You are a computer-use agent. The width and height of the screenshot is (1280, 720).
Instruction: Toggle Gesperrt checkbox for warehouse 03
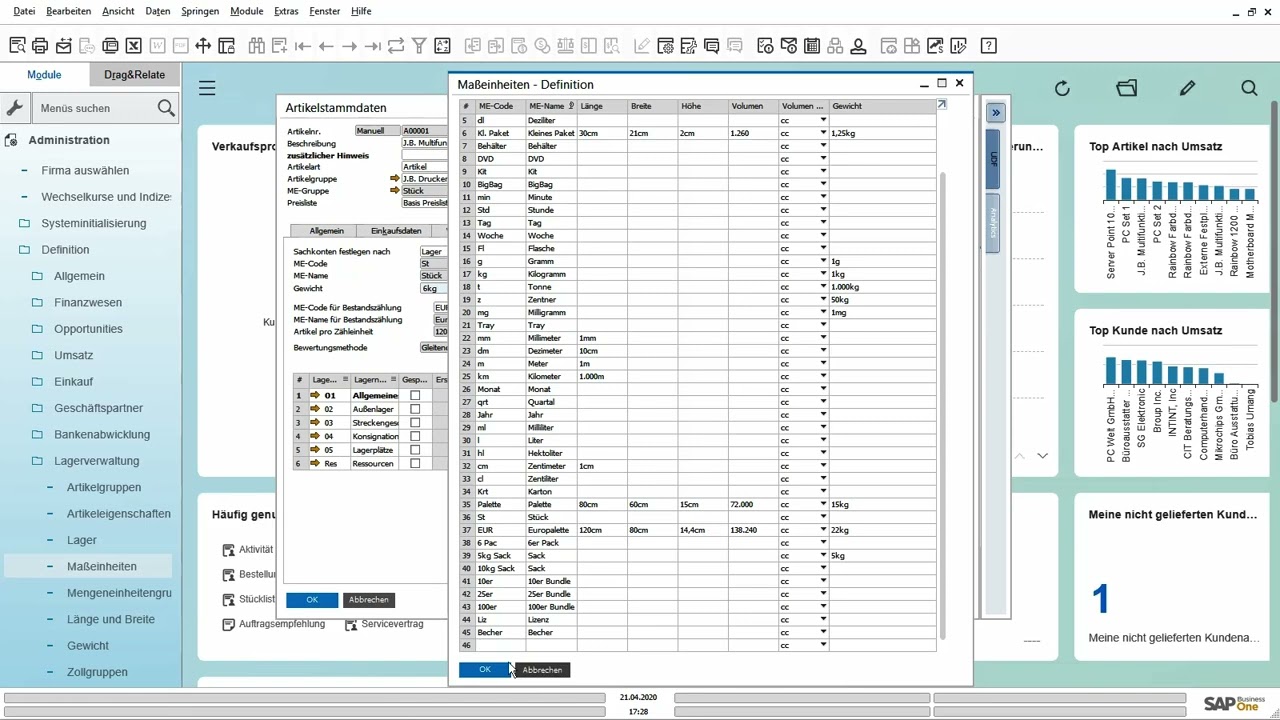coord(415,423)
